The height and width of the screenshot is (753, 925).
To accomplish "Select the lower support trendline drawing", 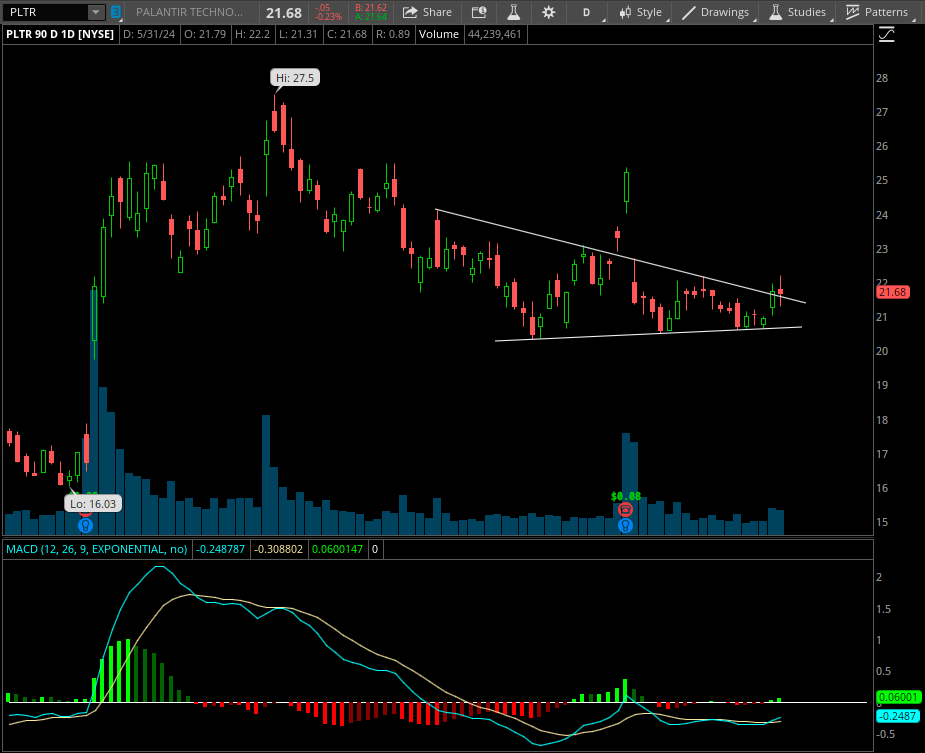I will tap(649, 334).
